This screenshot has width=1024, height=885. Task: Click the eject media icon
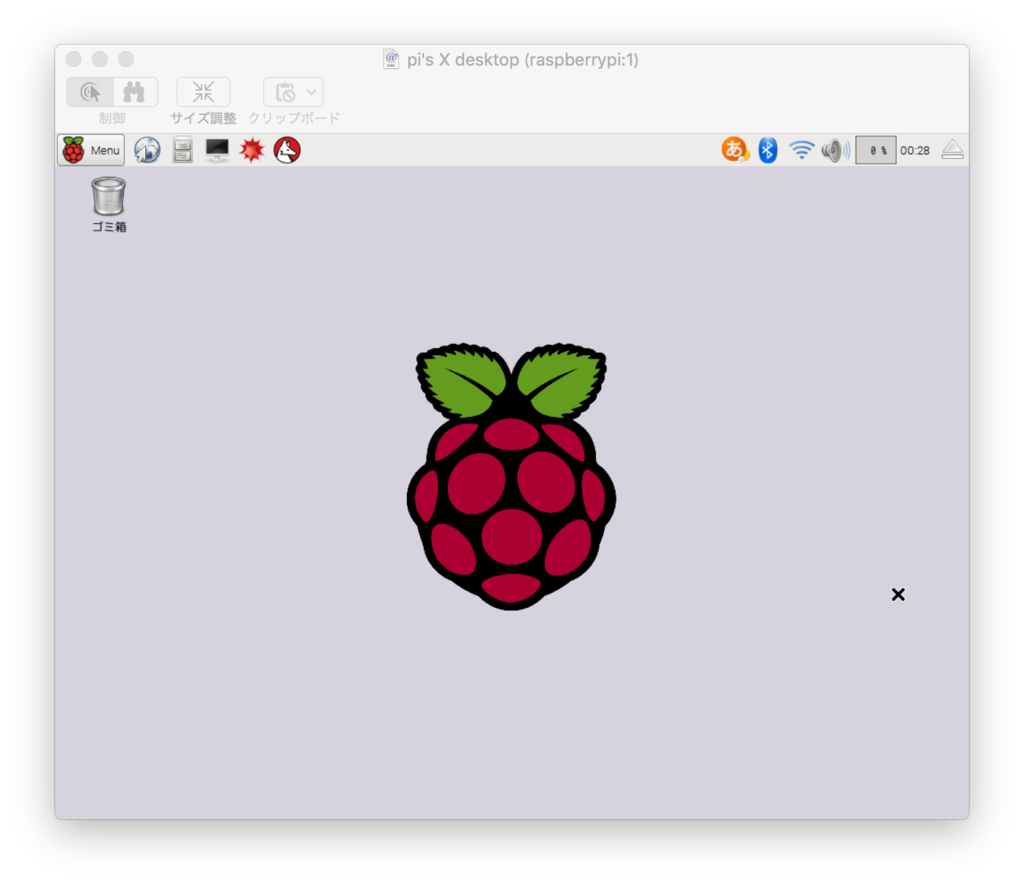point(952,150)
